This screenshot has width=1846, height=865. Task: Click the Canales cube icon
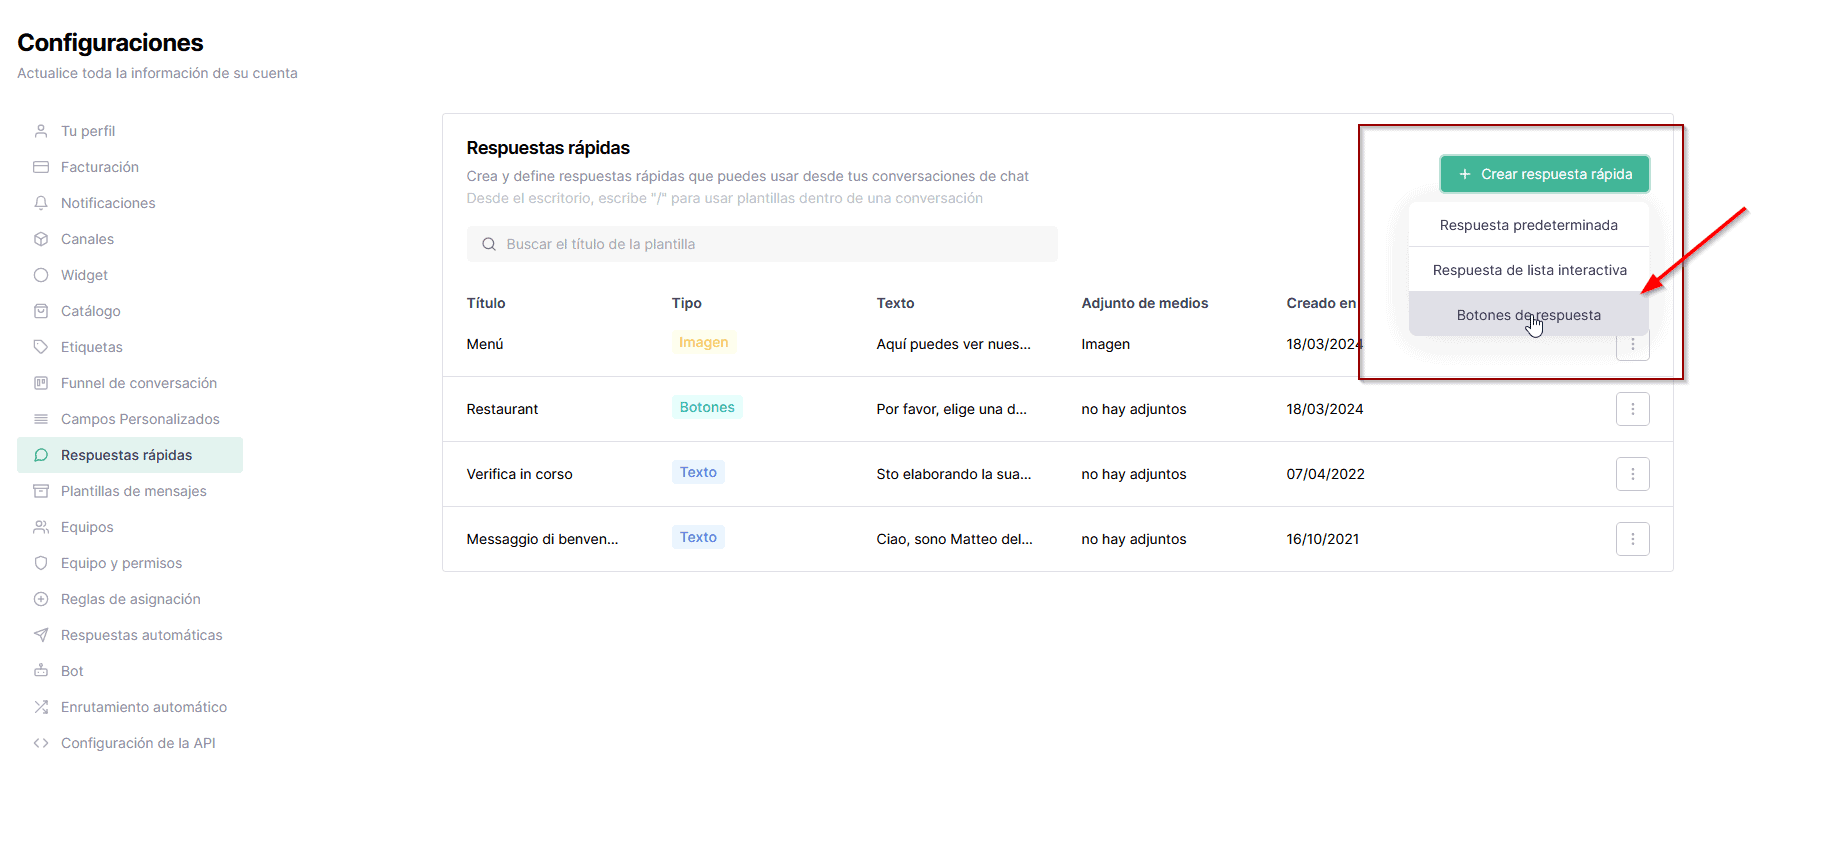tap(41, 239)
